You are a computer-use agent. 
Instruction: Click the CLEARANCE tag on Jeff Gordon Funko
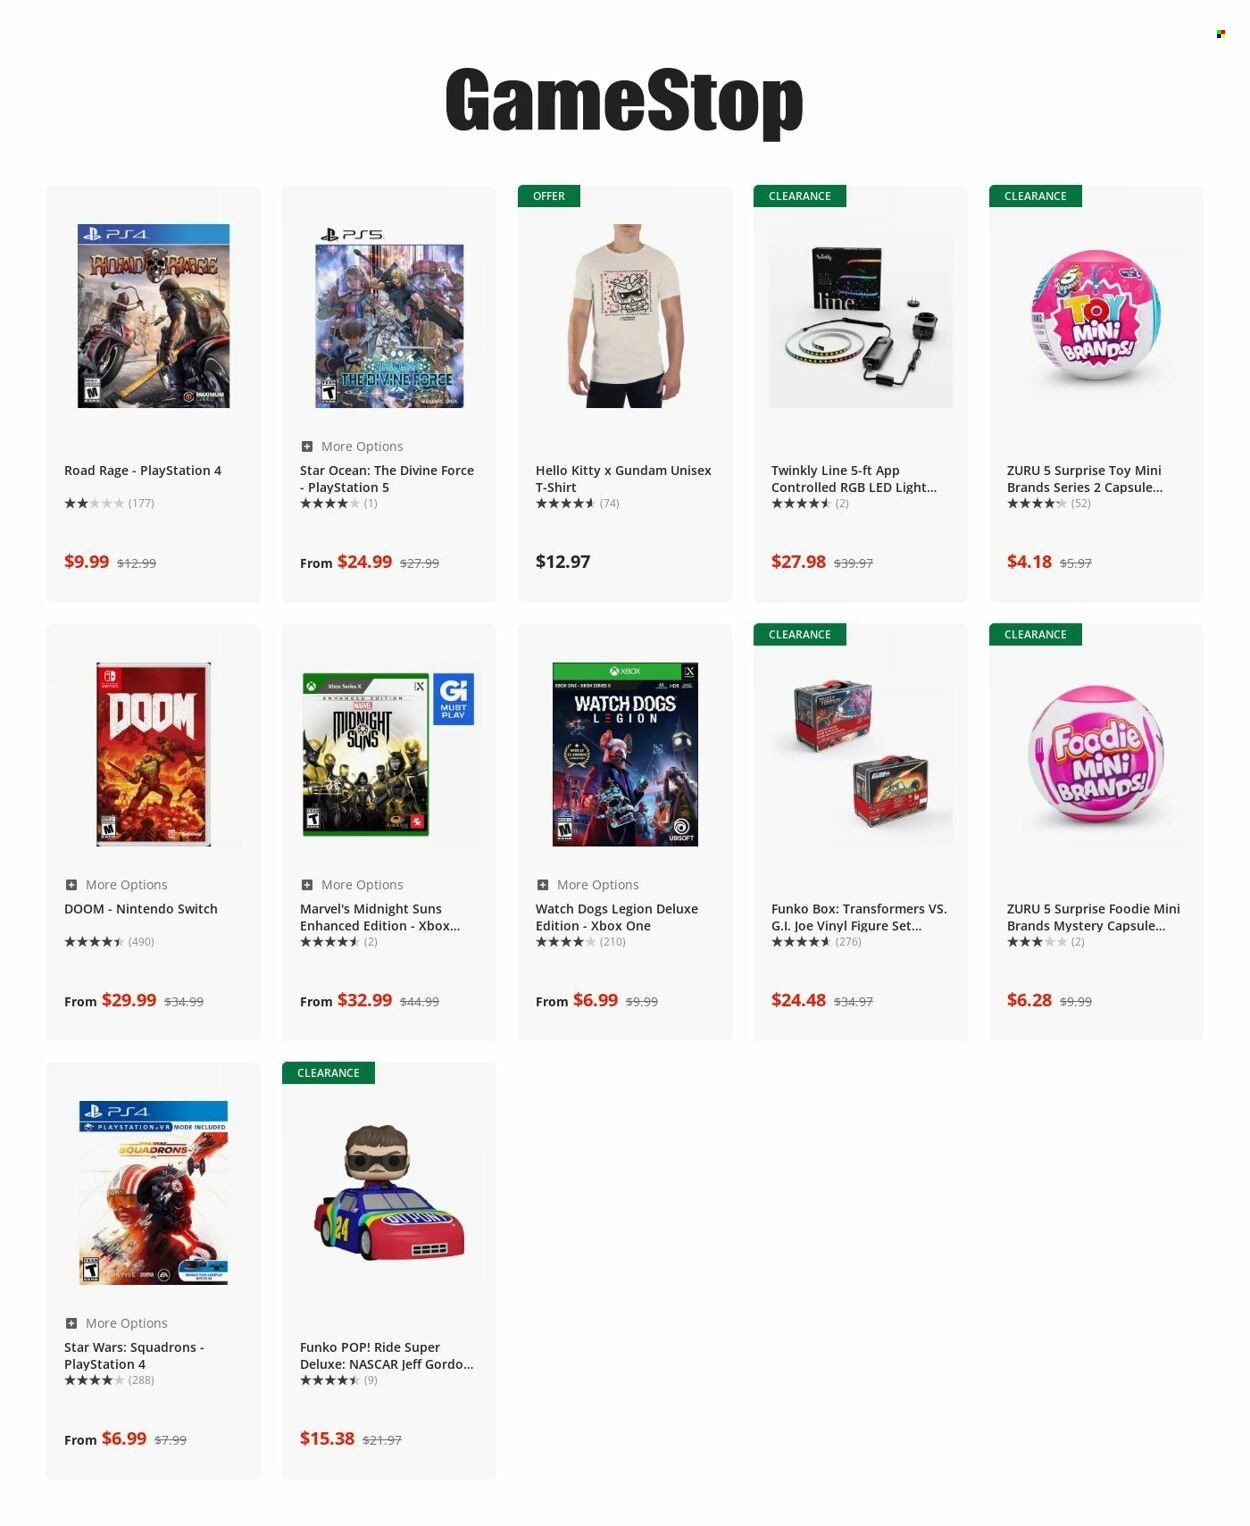(328, 1073)
